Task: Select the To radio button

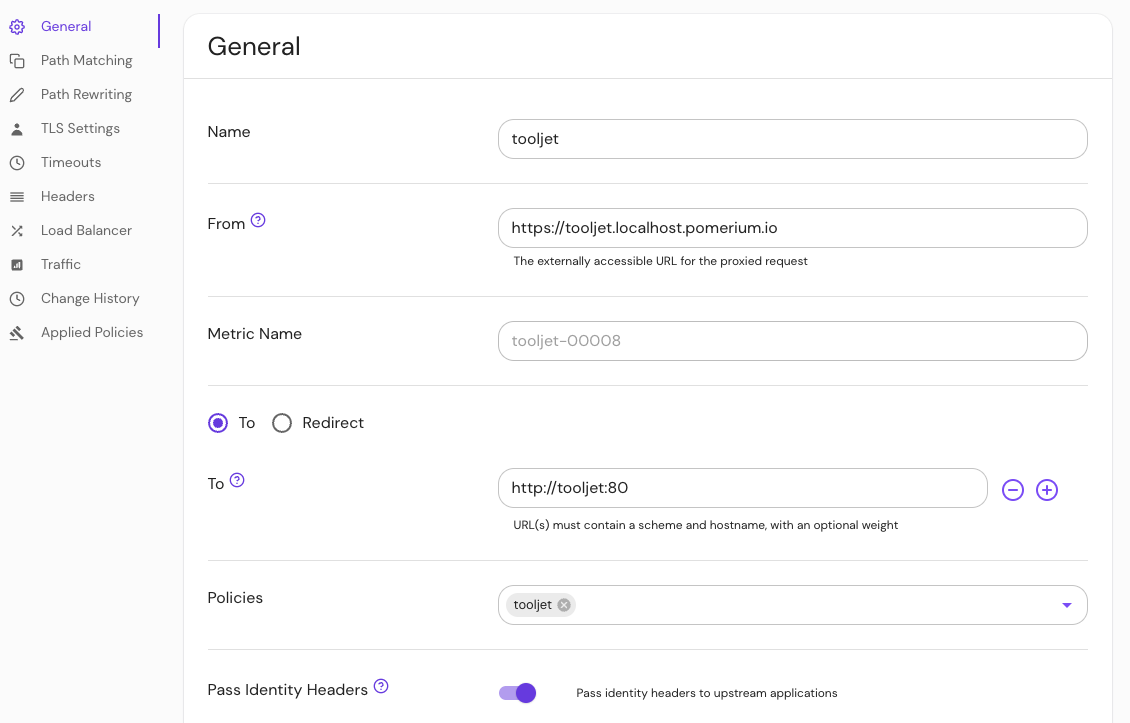Action: click(x=218, y=423)
